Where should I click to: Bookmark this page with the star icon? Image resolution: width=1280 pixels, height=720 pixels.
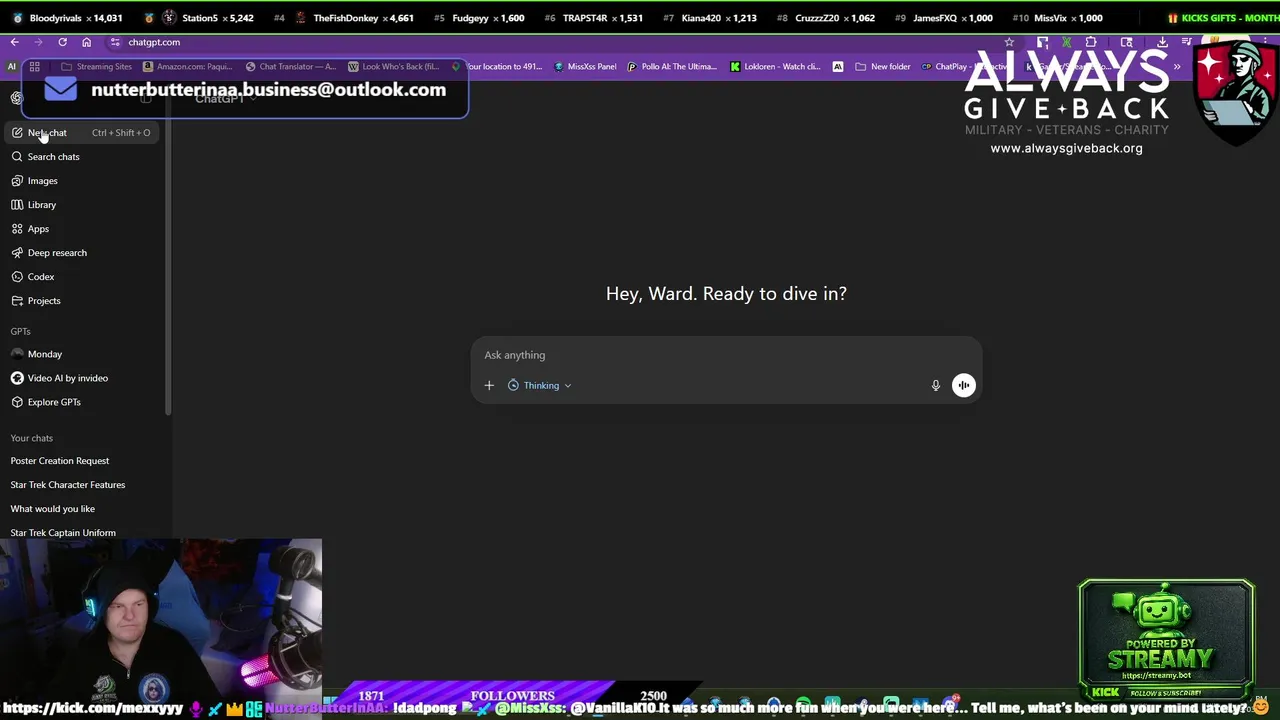[x=1009, y=42]
